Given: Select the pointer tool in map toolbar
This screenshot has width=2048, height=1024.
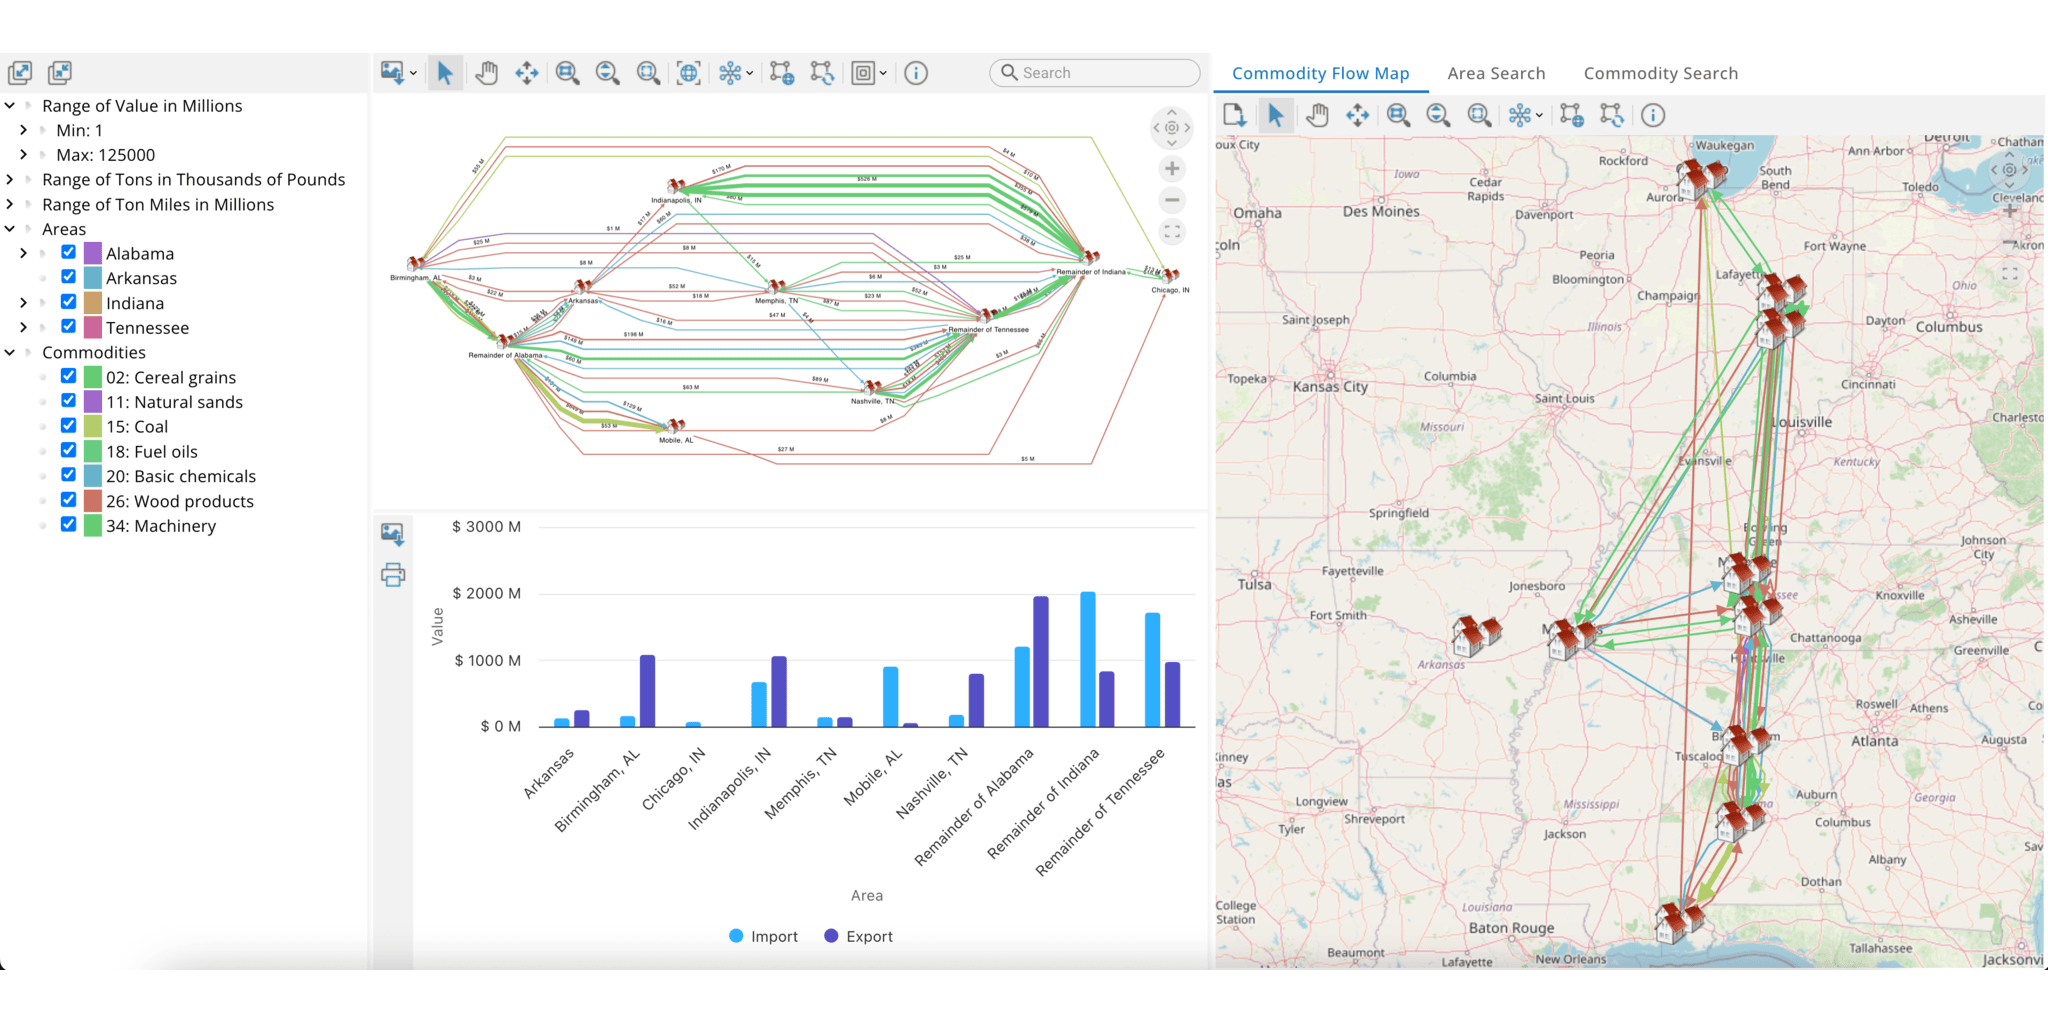Looking at the screenshot, I should coord(1276,116).
